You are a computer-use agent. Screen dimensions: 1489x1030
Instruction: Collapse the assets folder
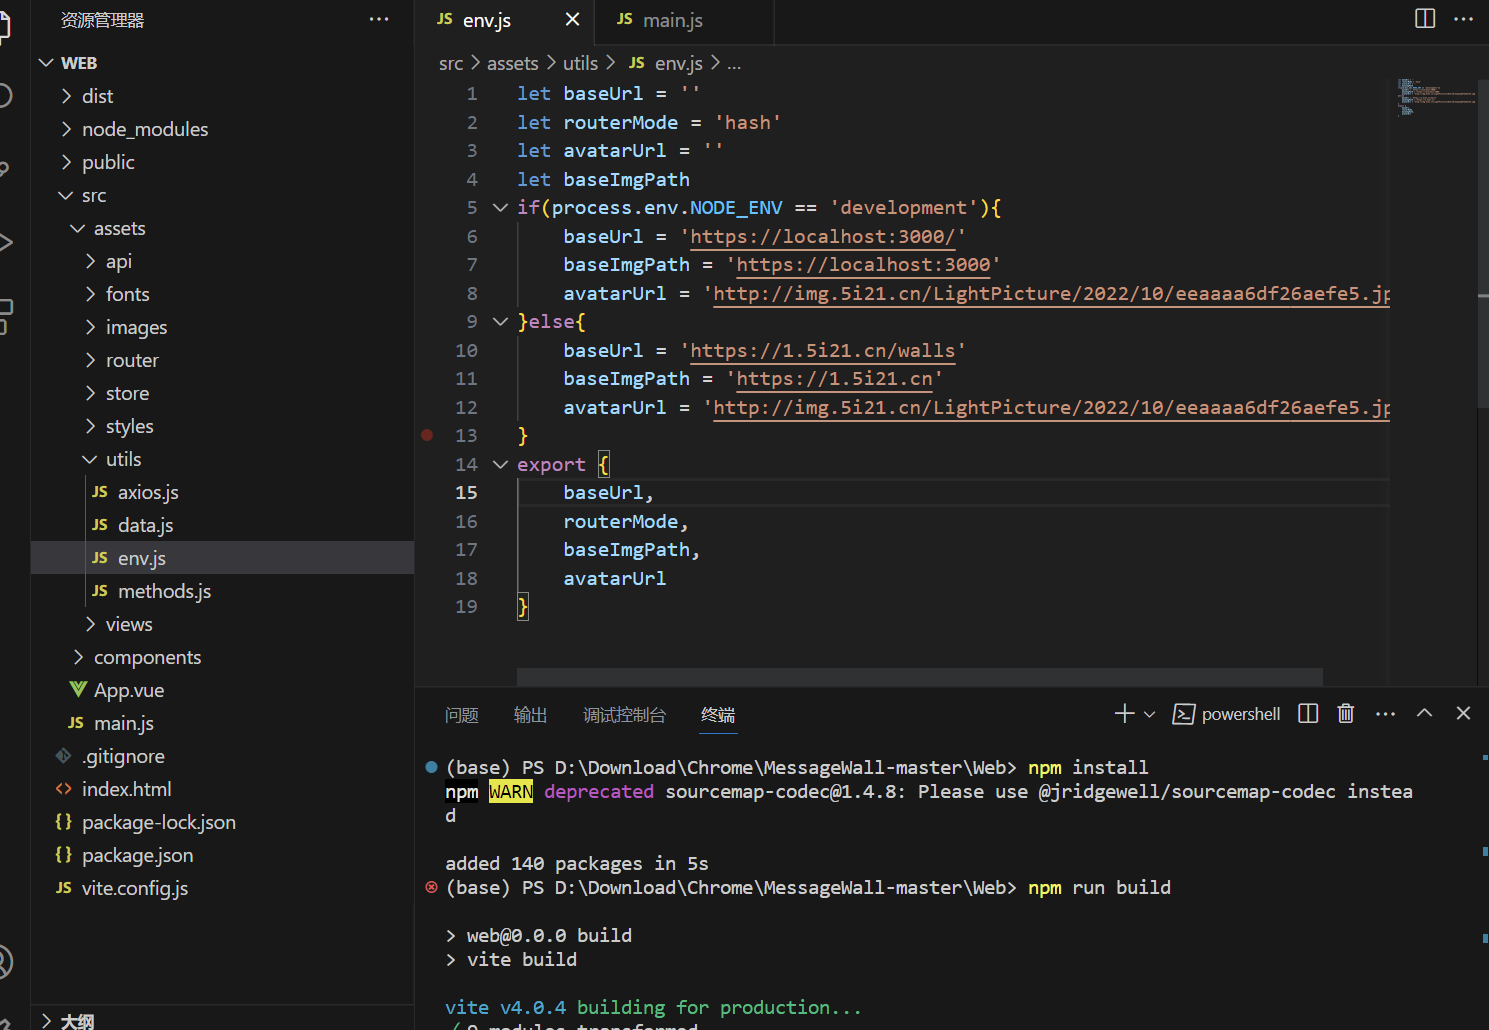(x=78, y=228)
